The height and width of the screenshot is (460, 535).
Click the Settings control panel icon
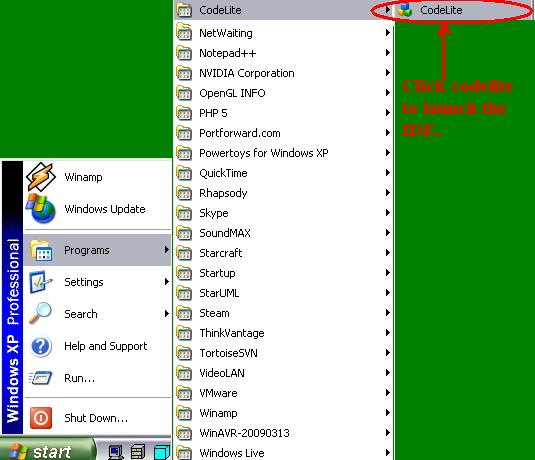pyautogui.click(x=41, y=282)
